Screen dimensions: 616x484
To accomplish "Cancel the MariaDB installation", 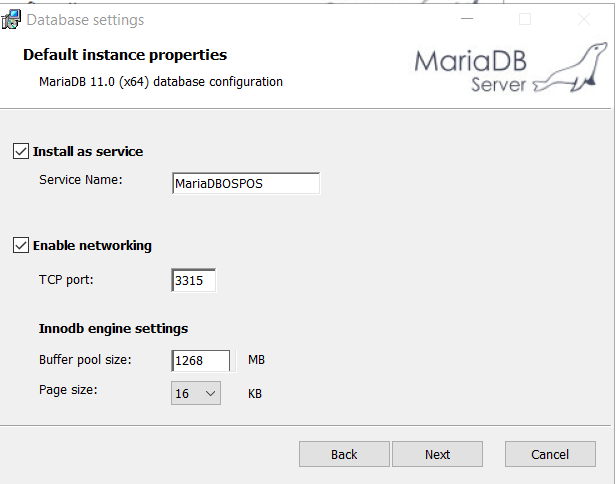I will pos(550,454).
